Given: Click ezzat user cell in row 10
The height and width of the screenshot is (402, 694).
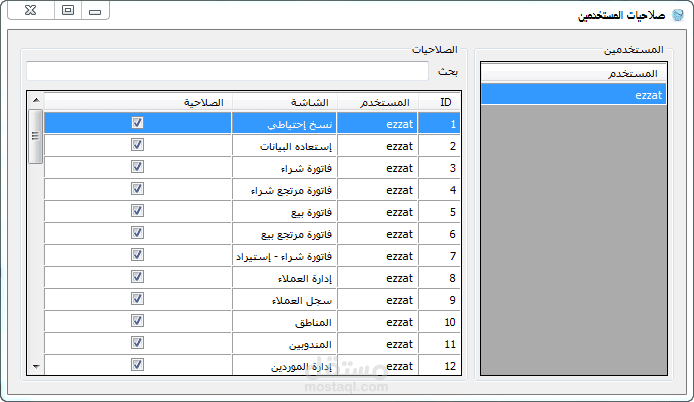Looking at the screenshot, I should coord(378,321).
